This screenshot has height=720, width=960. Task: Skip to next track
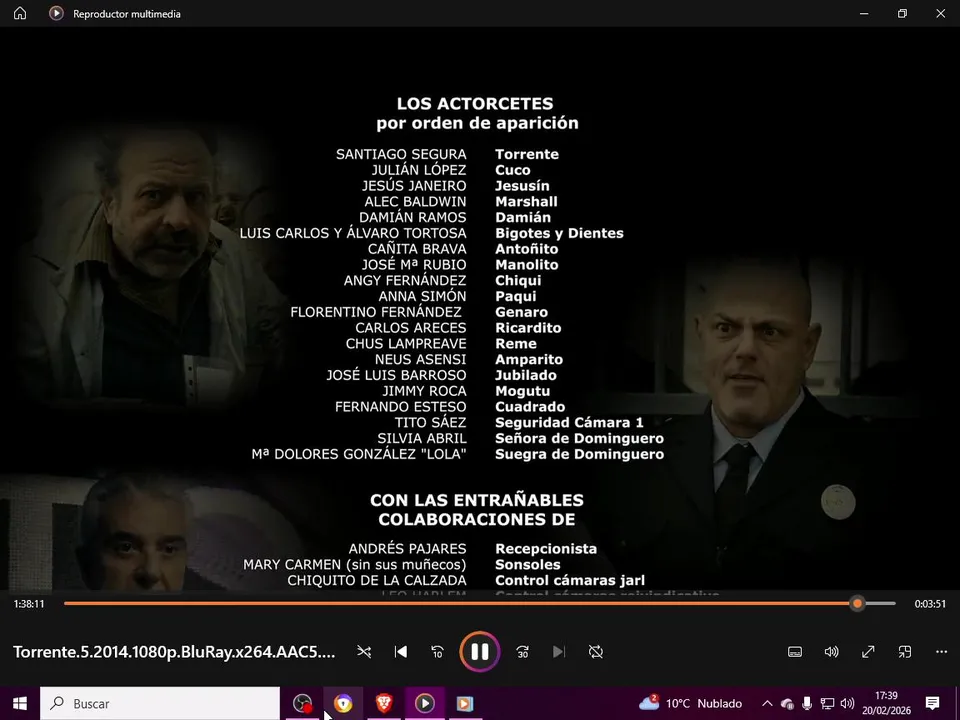559,652
